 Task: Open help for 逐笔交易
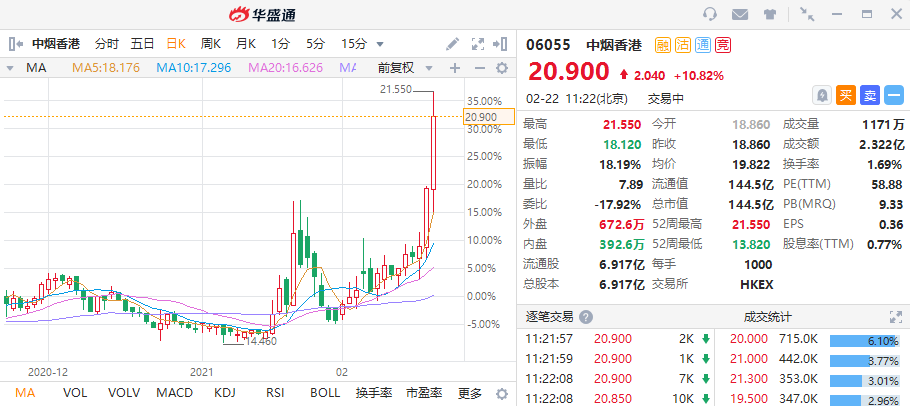click(586, 317)
